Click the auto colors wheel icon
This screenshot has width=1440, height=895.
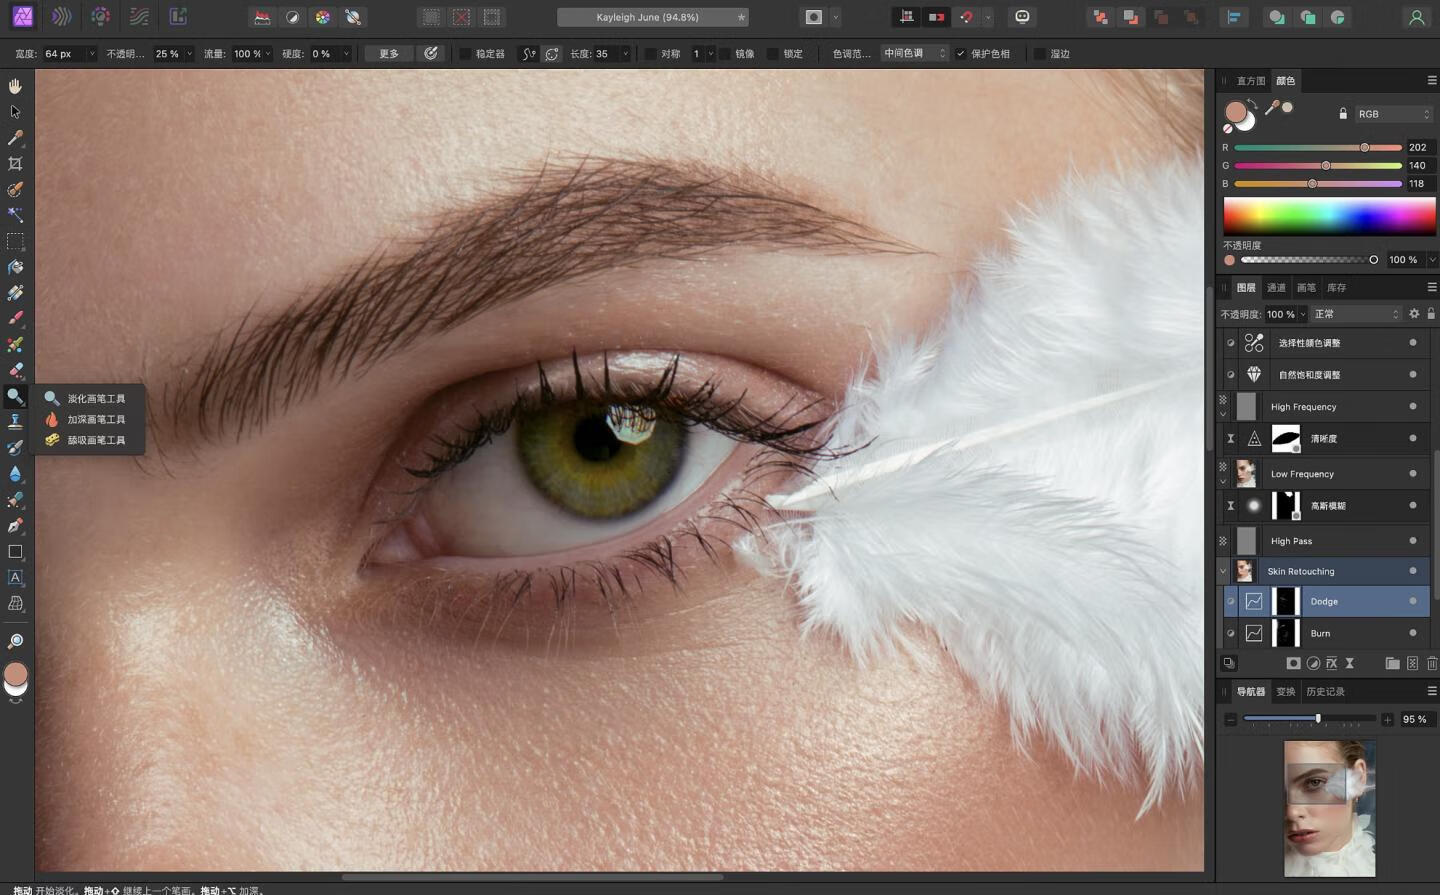[x=322, y=17]
